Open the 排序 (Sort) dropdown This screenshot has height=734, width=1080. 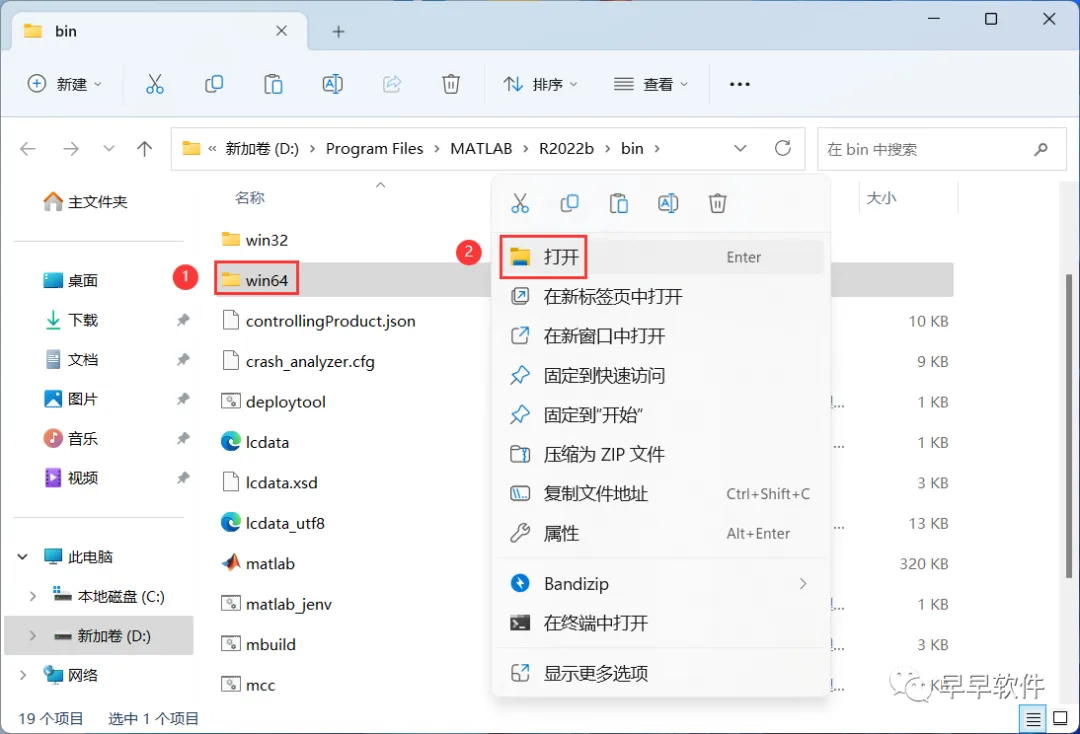[541, 84]
